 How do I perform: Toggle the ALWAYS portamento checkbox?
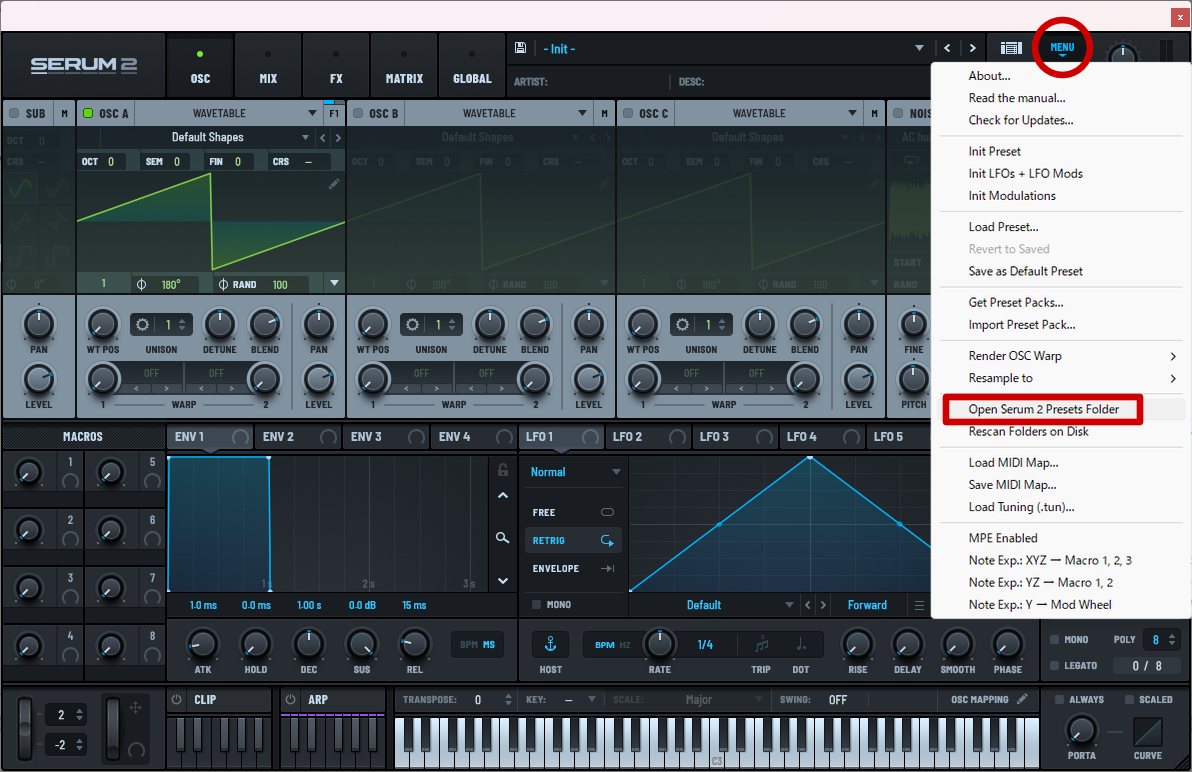(x=1059, y=699)
